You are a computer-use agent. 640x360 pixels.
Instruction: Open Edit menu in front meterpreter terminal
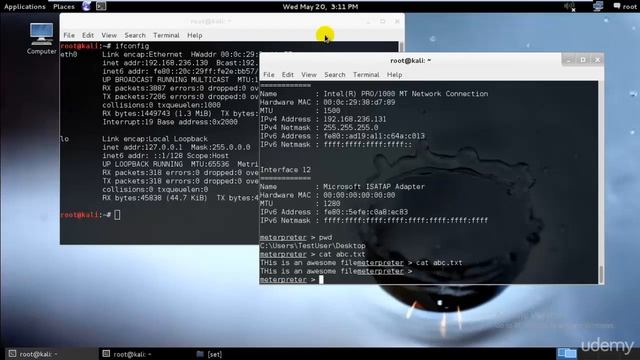coord(288,75)
